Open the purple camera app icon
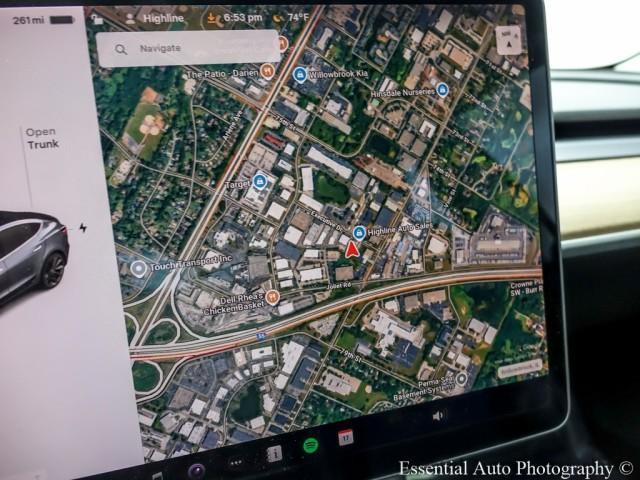Image resolution: width=640 pixels, height=480 pixels. pyautogui.click(x=197, y=470)
